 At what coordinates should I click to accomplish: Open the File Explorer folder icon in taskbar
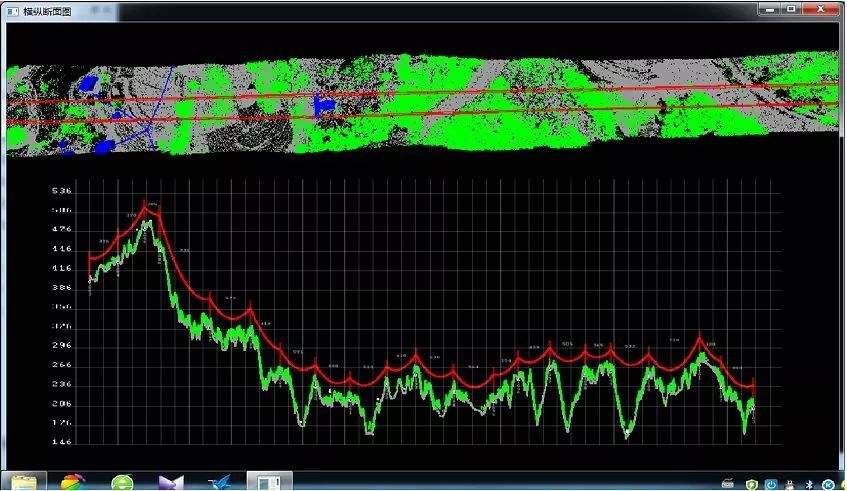point(24,482)
